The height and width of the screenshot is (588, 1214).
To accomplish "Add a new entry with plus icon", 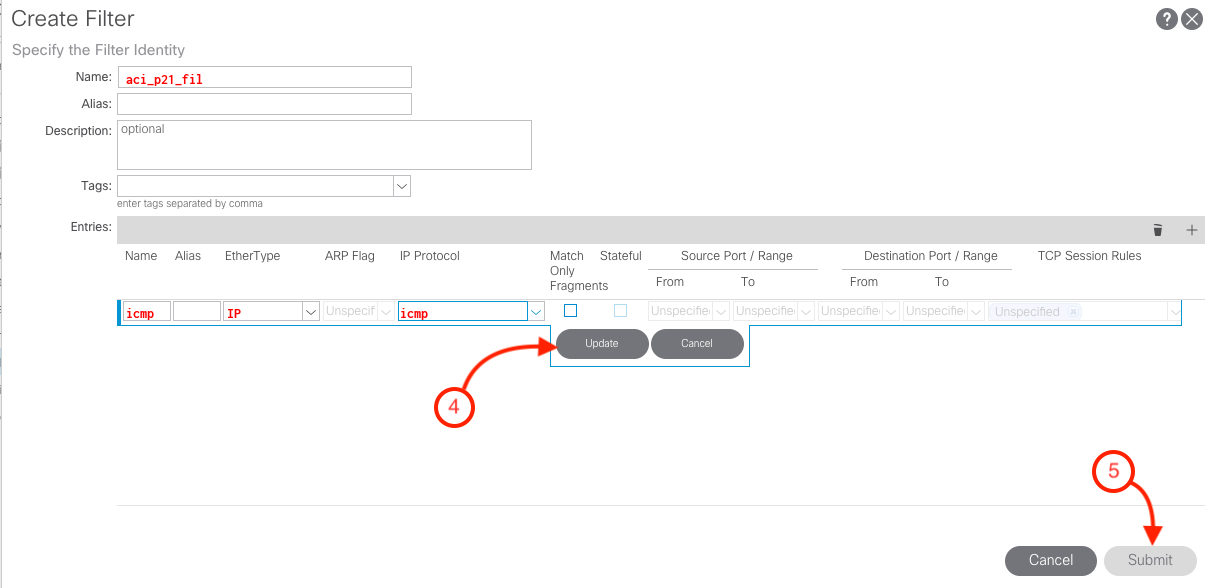I will pyautogui.click(x=1191, y=230).
